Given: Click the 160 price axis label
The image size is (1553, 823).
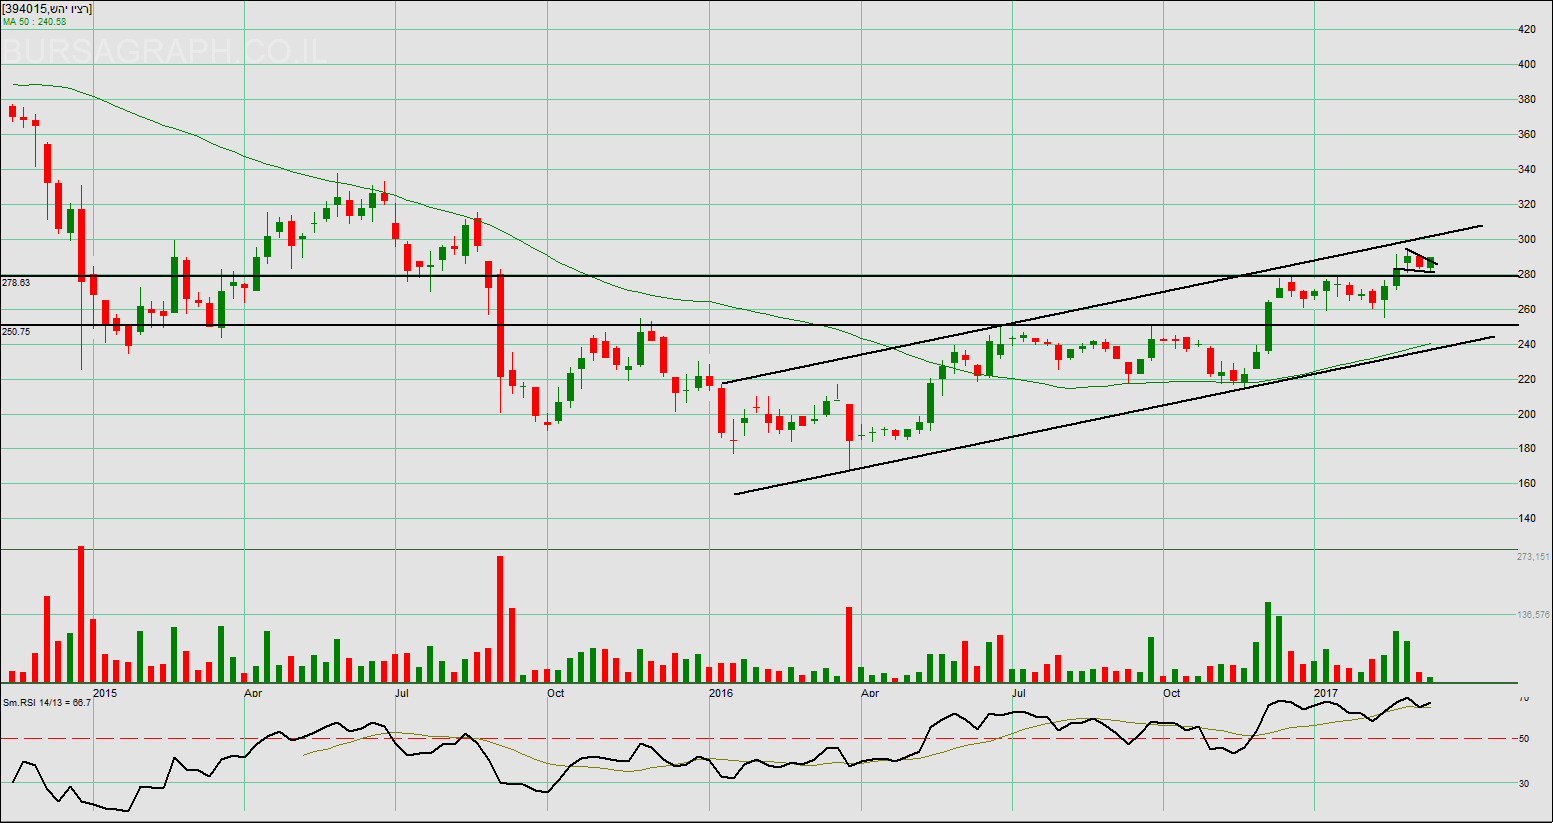Looking at the screenshot, I should (1527, 484).
